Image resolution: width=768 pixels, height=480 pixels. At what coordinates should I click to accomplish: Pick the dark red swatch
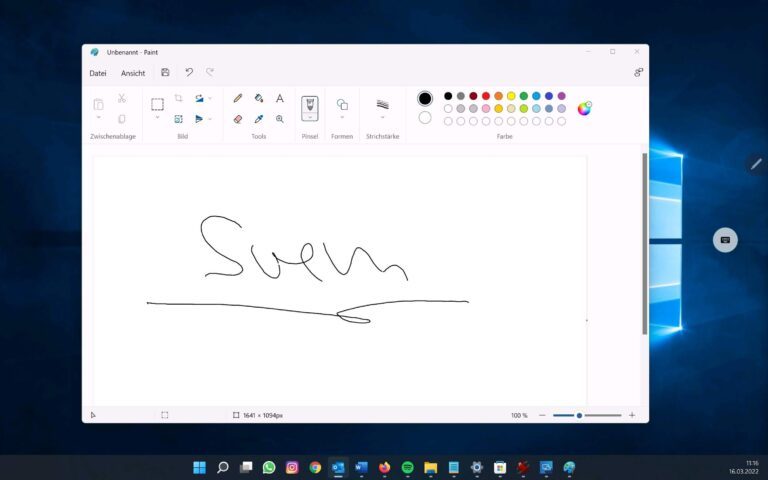[x=473, y=96]
